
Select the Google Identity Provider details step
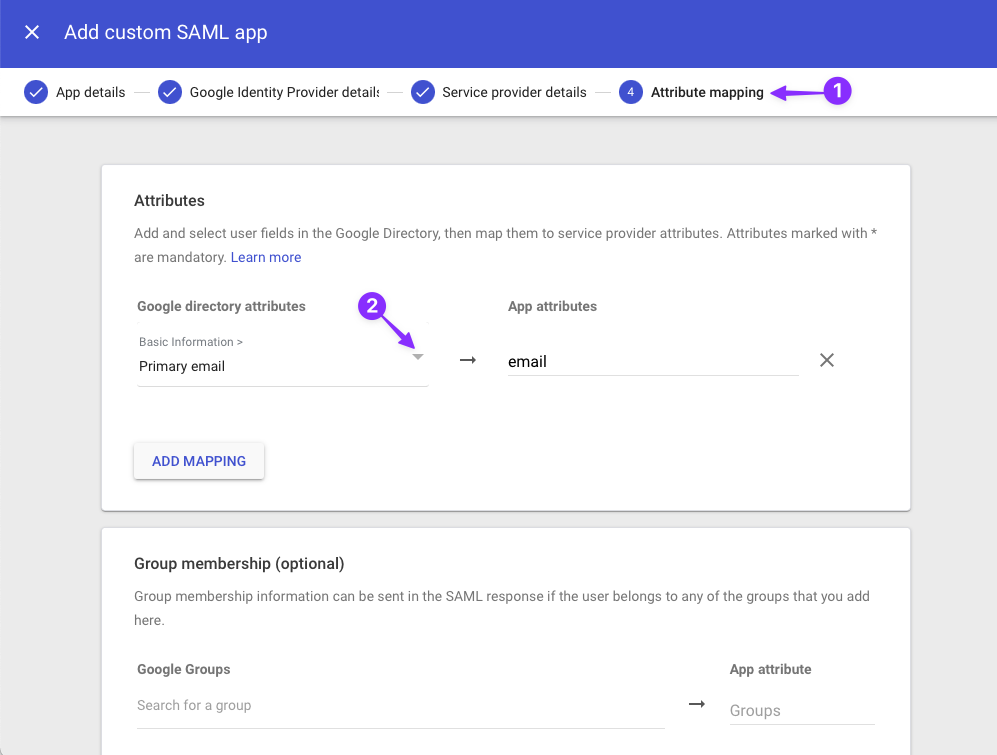click(282, 91)
